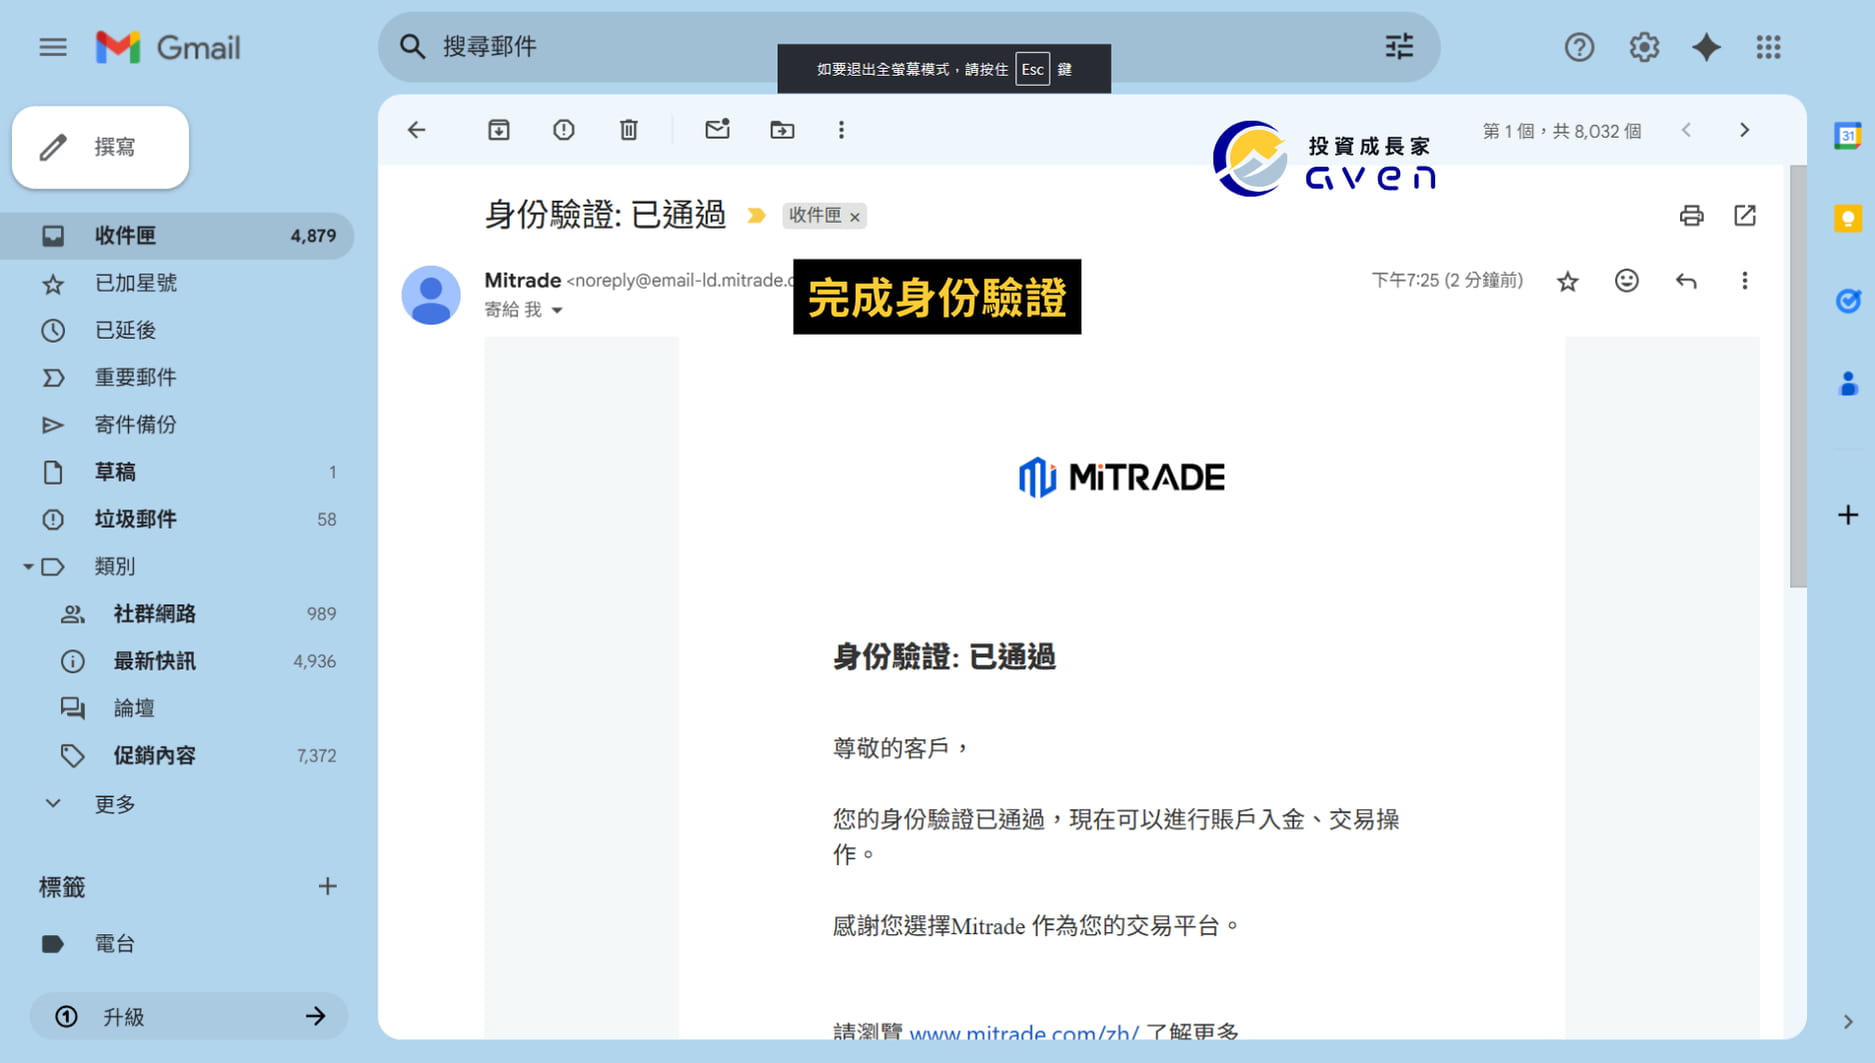Click the 升級 upgrade button
Screen dimensions: 1875x1063
[x=189, y=1017]
